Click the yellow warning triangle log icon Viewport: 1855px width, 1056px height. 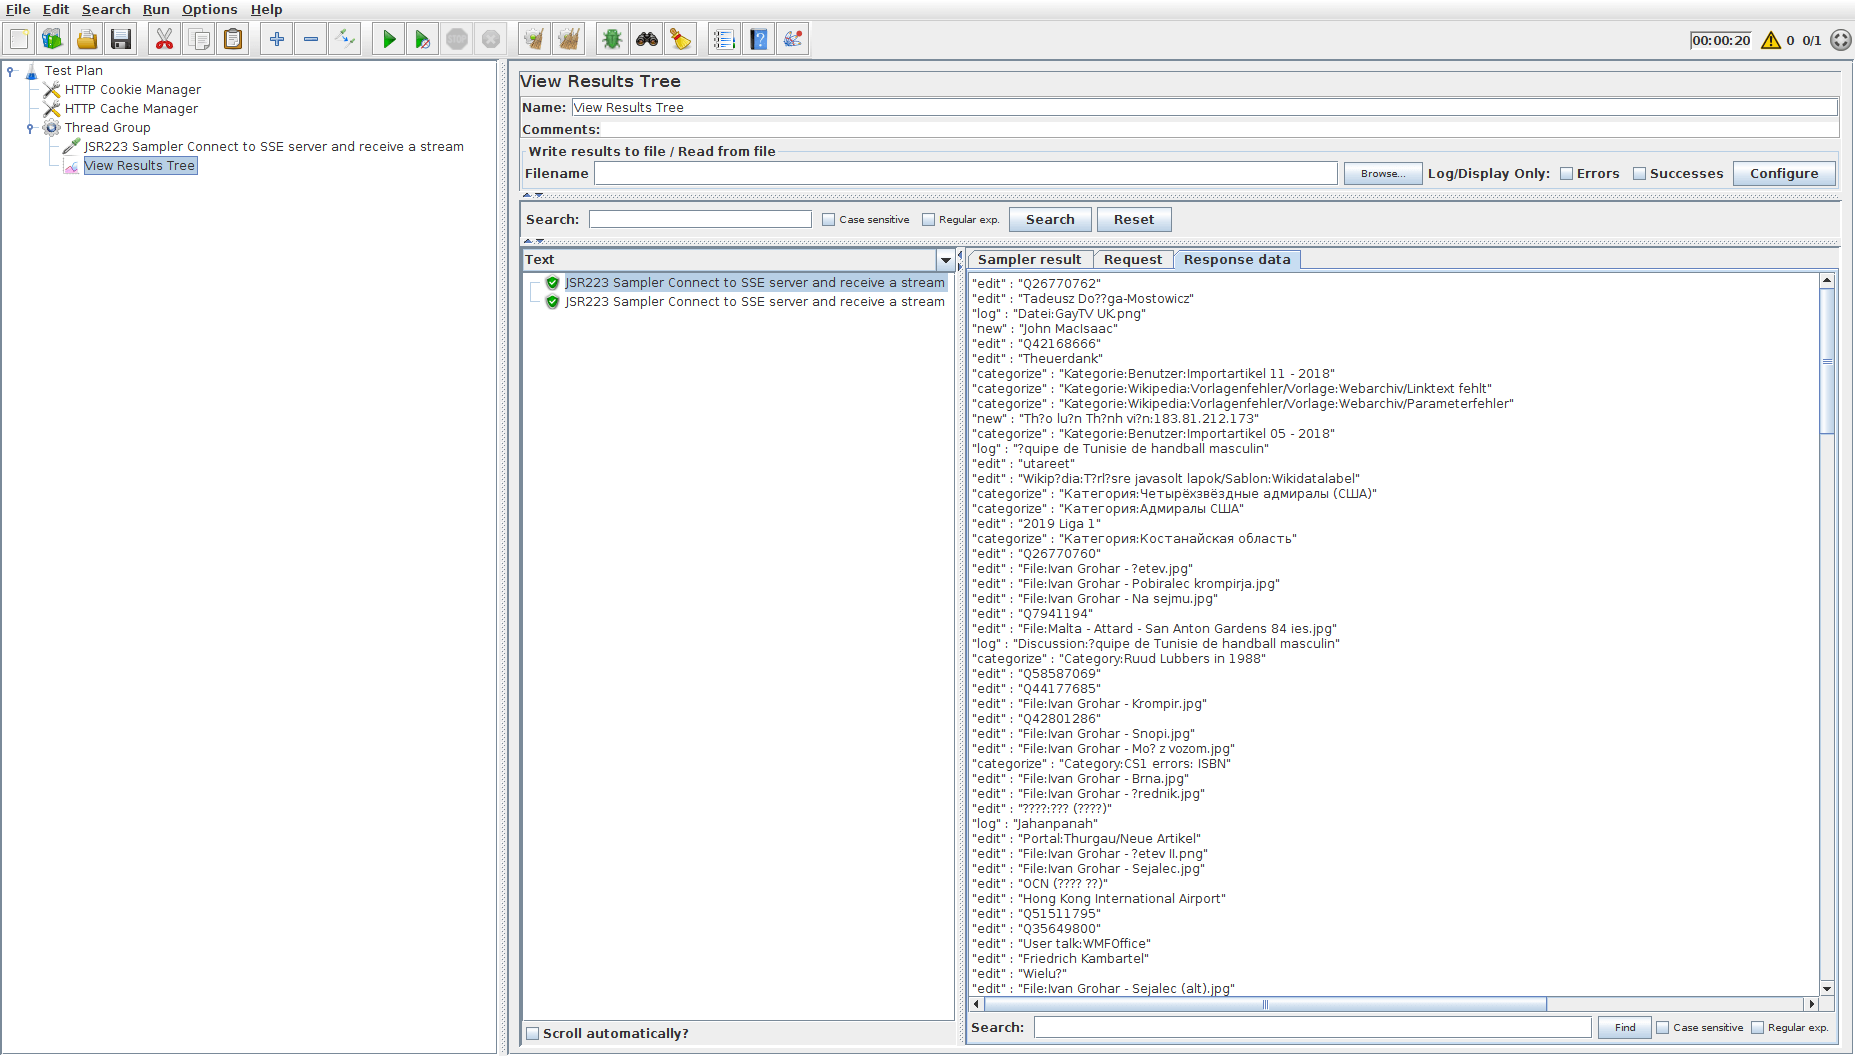tap(1771, 40)
